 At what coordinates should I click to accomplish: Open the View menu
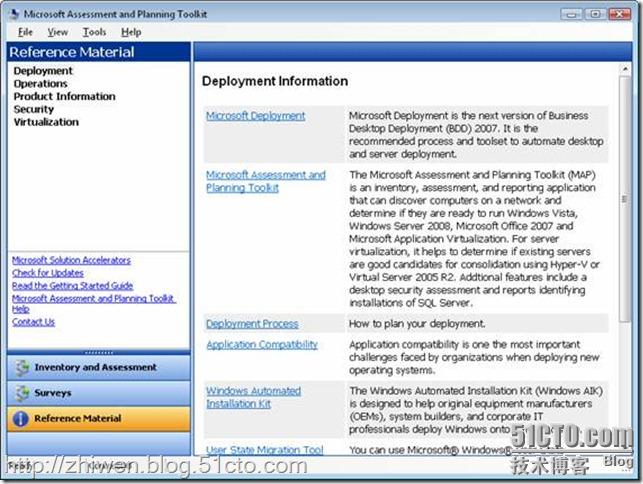[57, 32]
